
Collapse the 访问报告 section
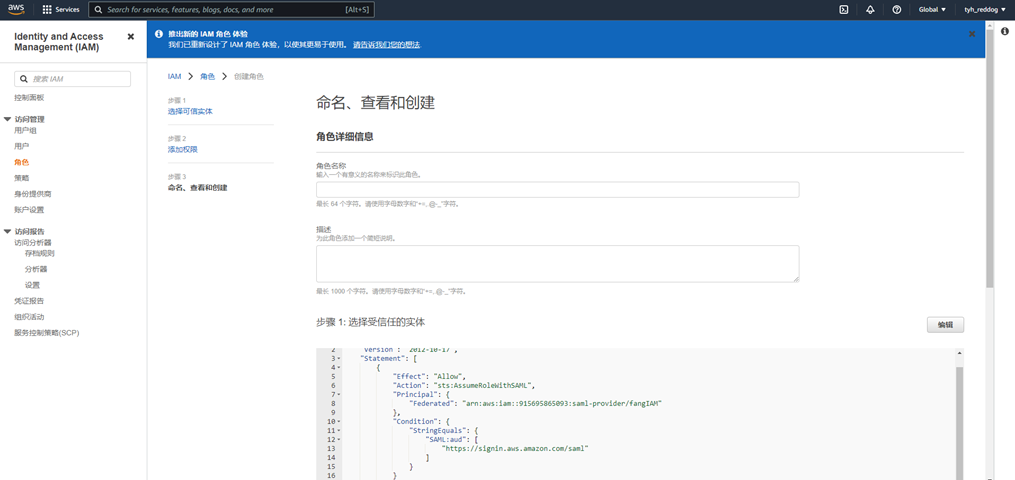click(x=7, y=231)
